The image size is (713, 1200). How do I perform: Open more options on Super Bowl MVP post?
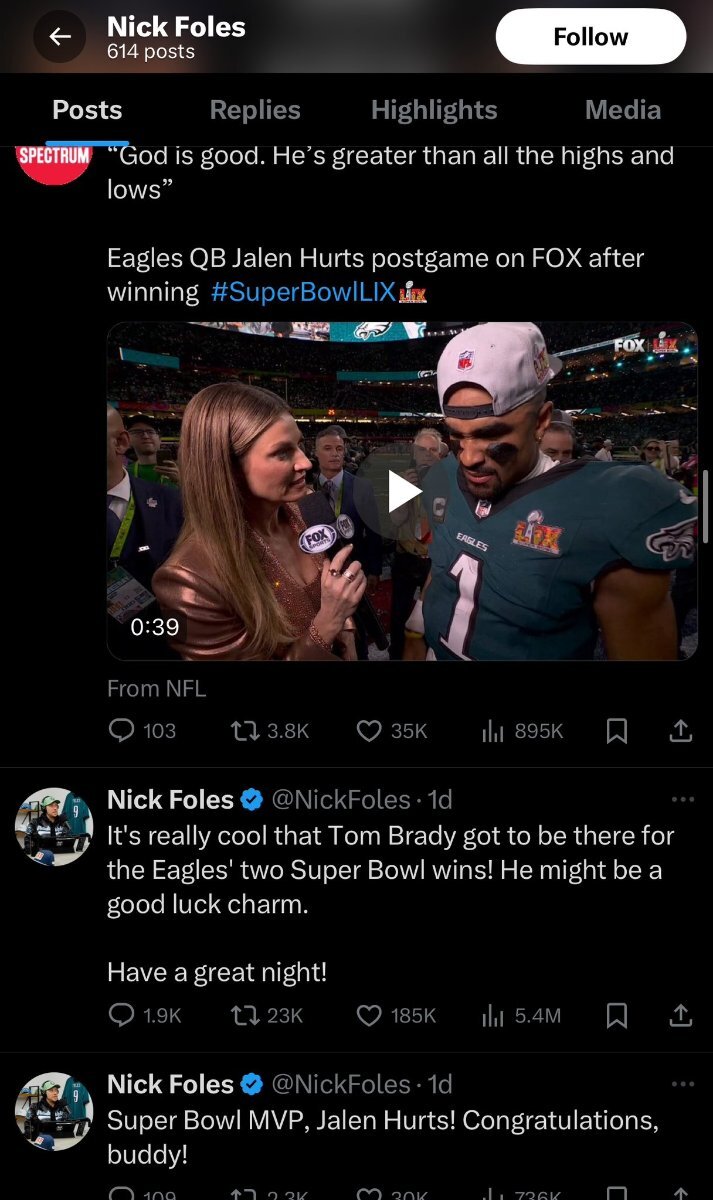pos(682,1083)
